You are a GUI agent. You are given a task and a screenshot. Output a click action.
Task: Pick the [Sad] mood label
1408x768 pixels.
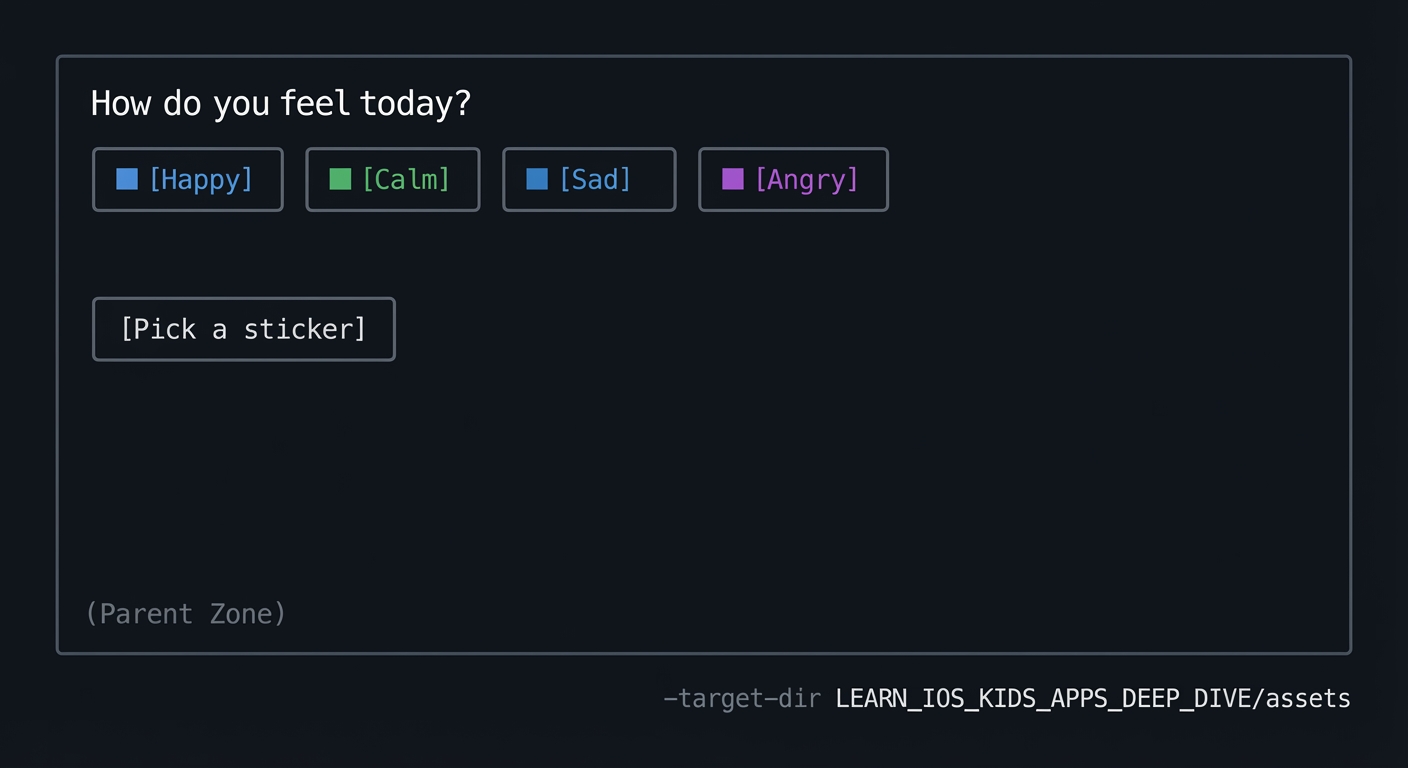coord(595,180)
